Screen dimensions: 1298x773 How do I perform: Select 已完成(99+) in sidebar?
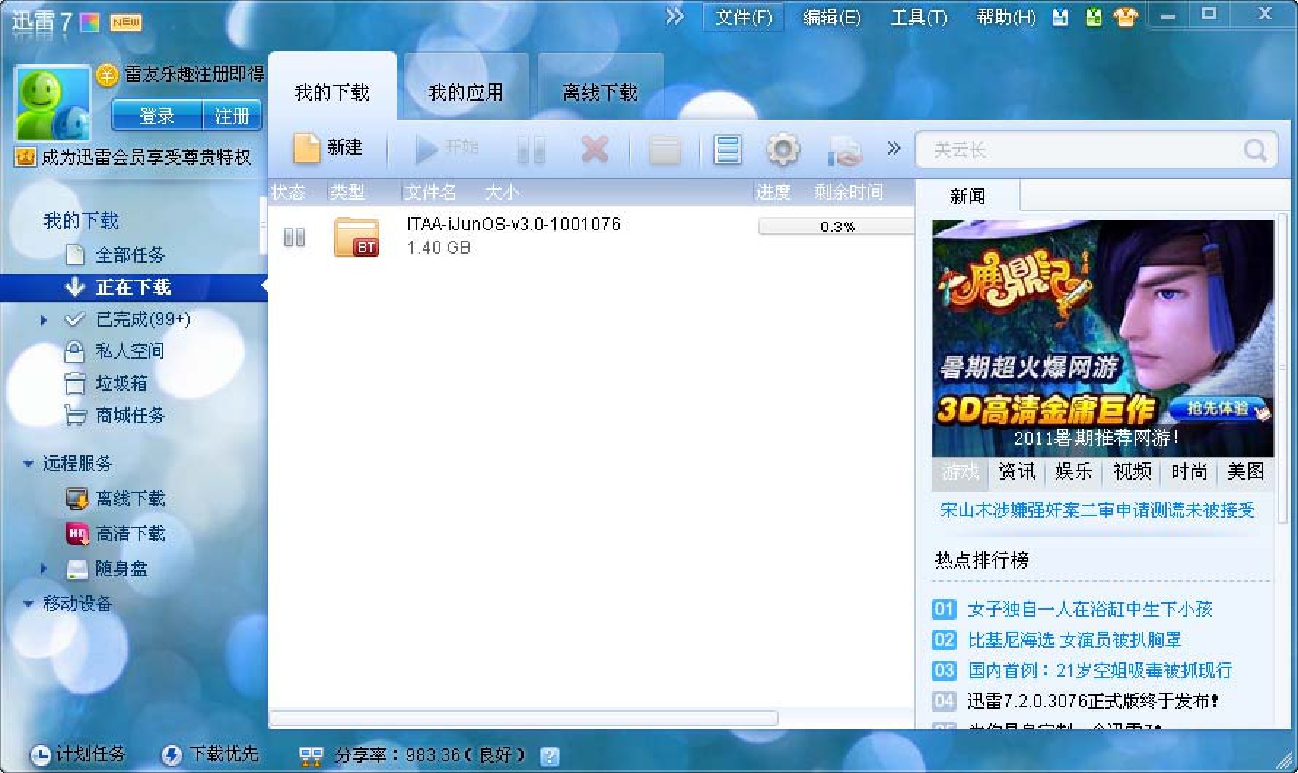pos(143,320)
